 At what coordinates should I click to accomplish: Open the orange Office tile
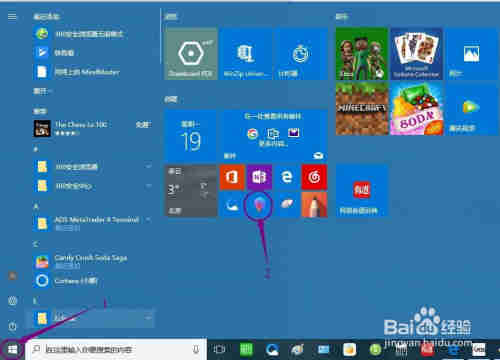232,177
